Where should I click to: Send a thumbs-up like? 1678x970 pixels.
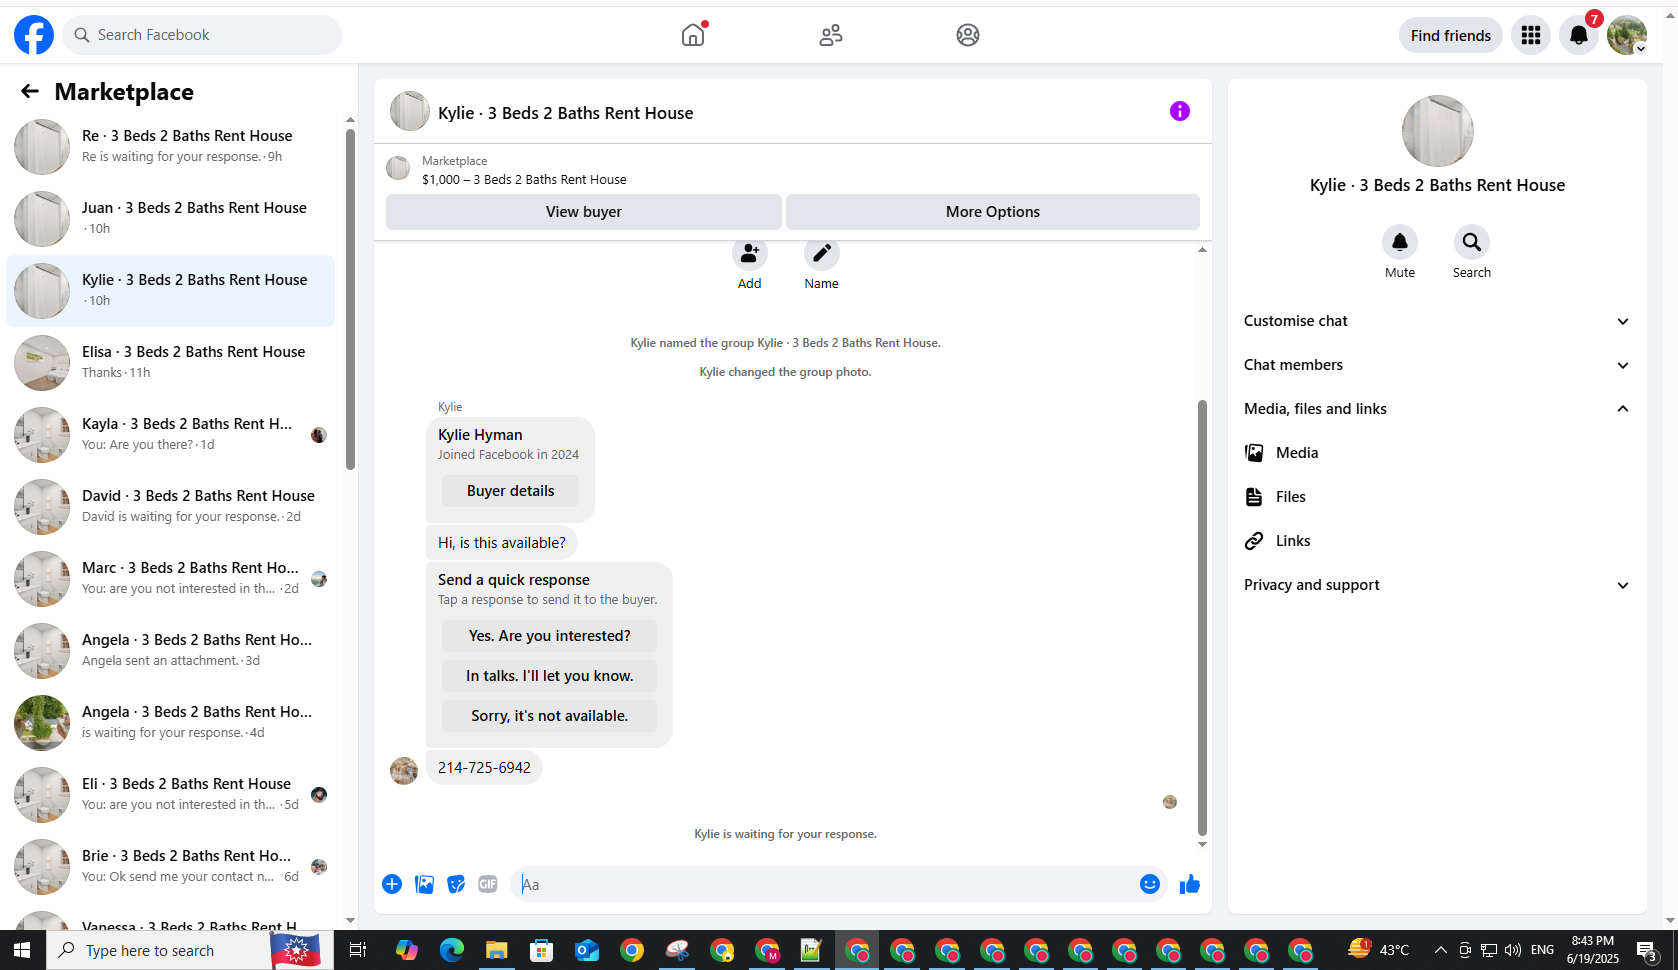1189,884
